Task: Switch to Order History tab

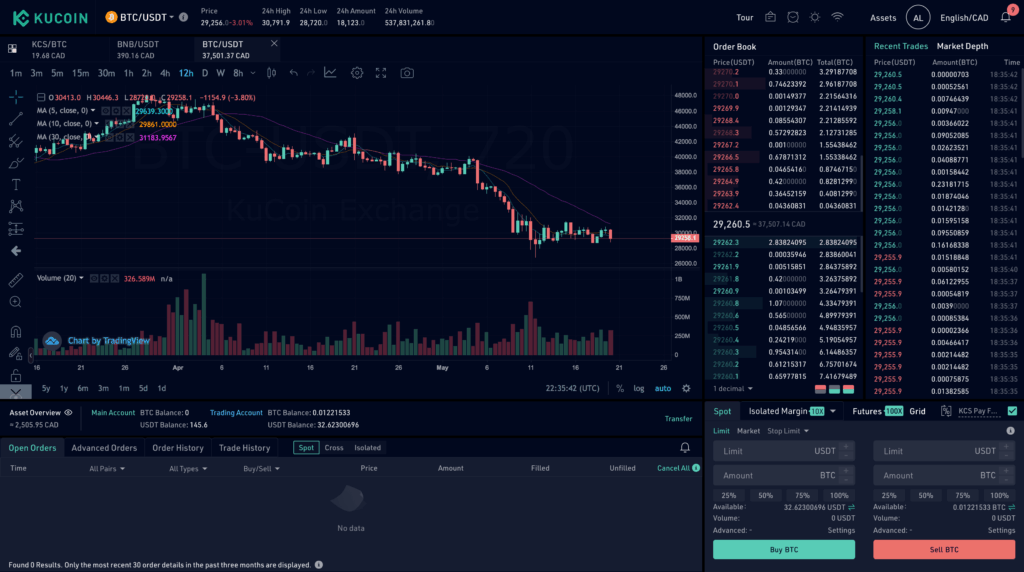Action: [178, 448]
